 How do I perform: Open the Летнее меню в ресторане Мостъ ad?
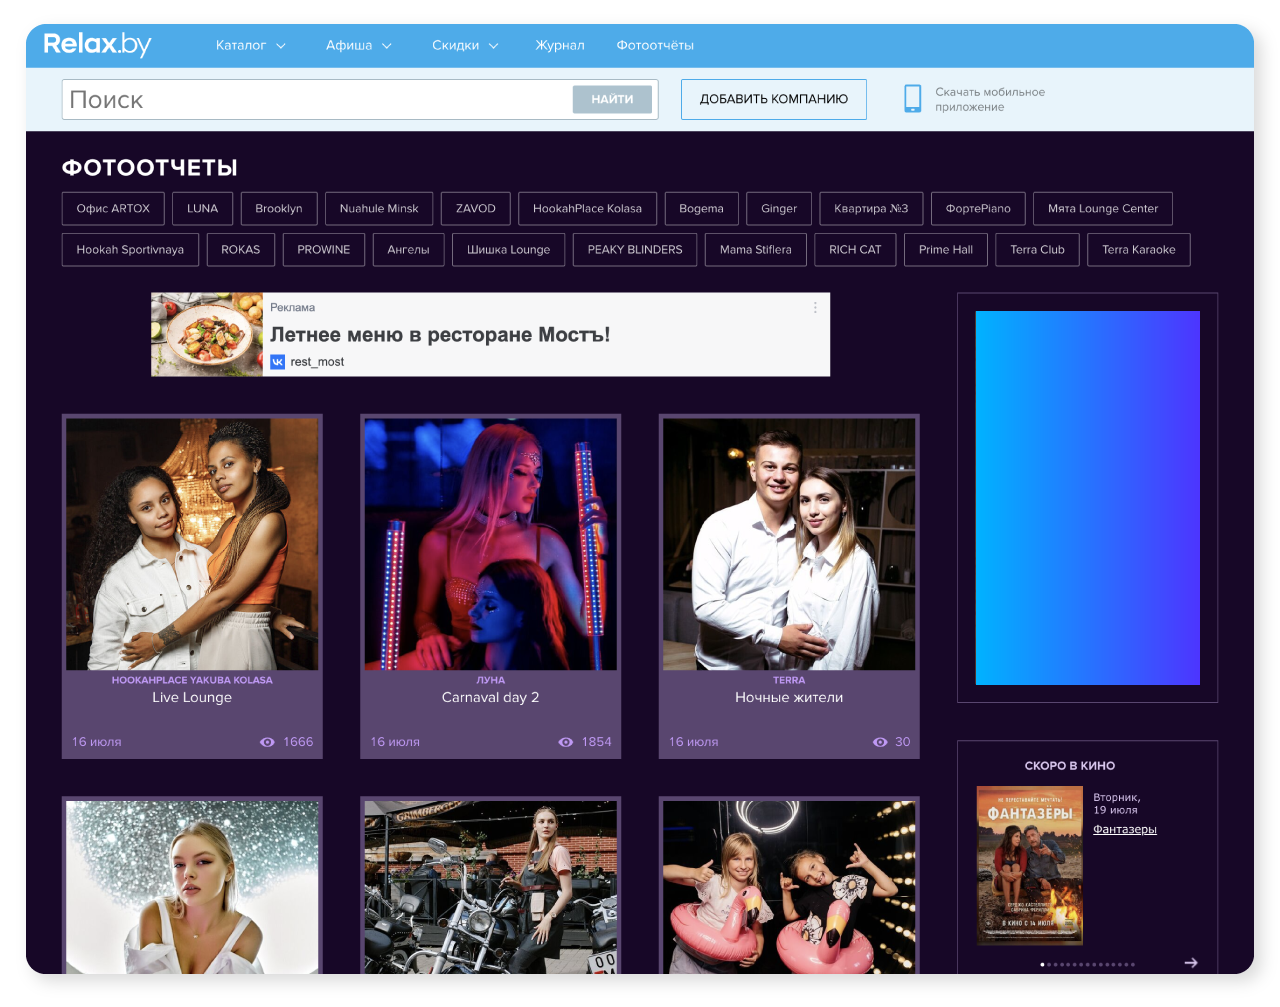tap(440, 335)
